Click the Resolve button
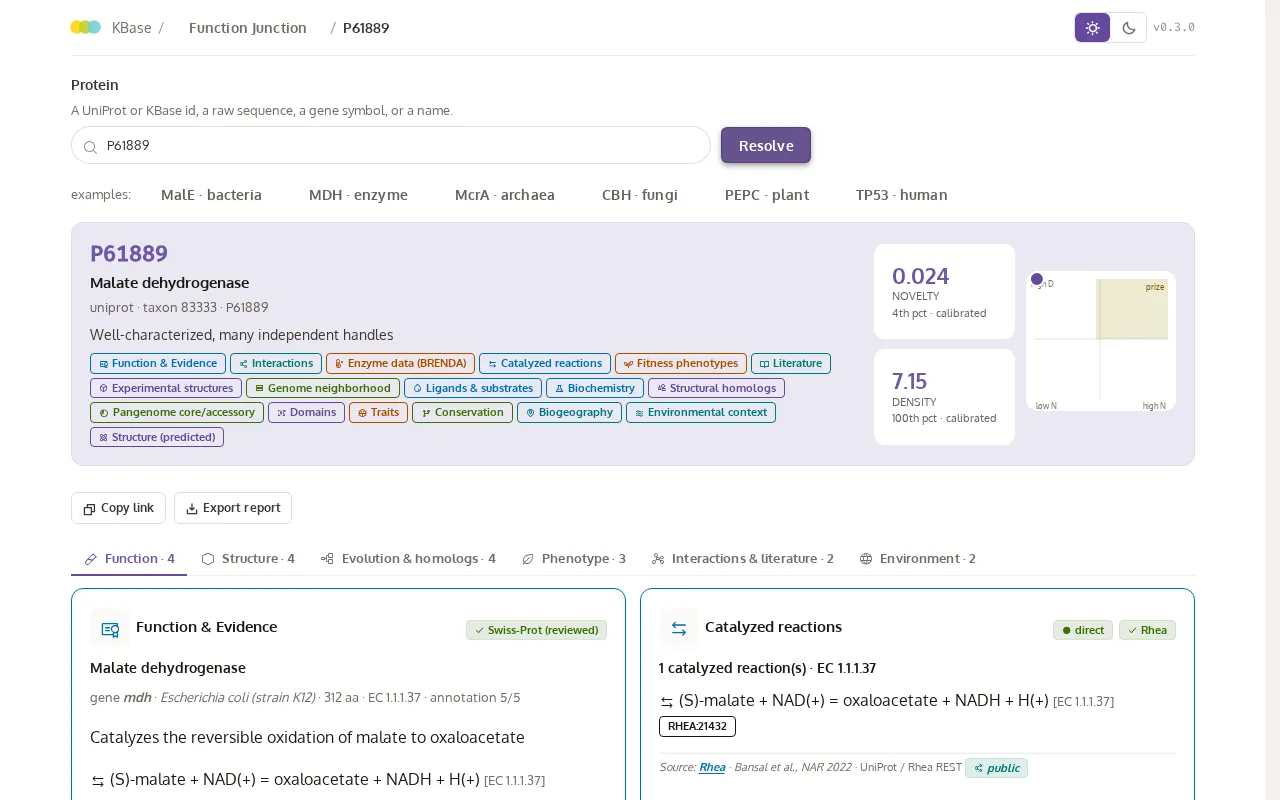Screen dimensions: 1280x800 coord(766,145)
